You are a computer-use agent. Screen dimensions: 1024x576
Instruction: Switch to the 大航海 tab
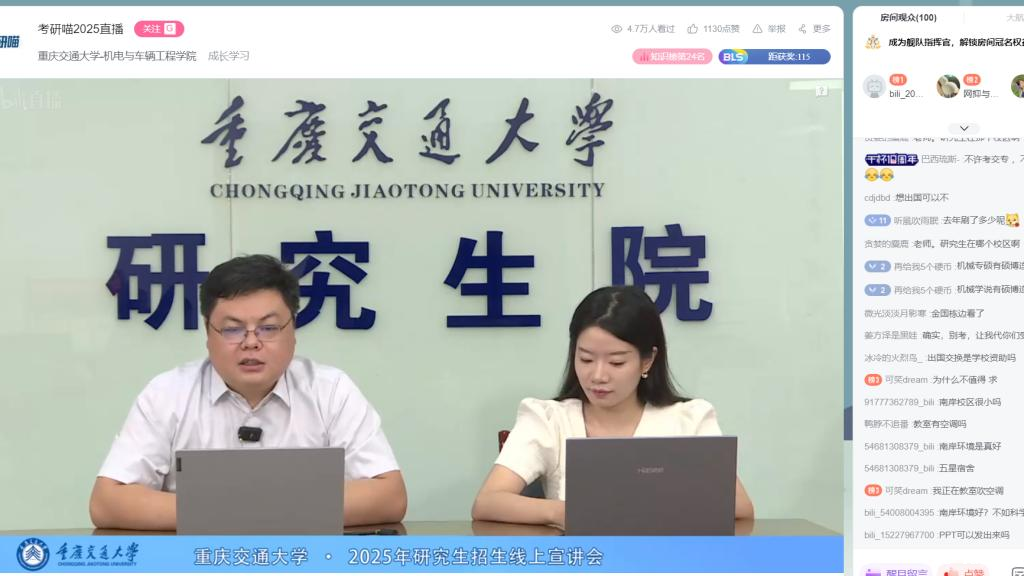[1014, 17]
